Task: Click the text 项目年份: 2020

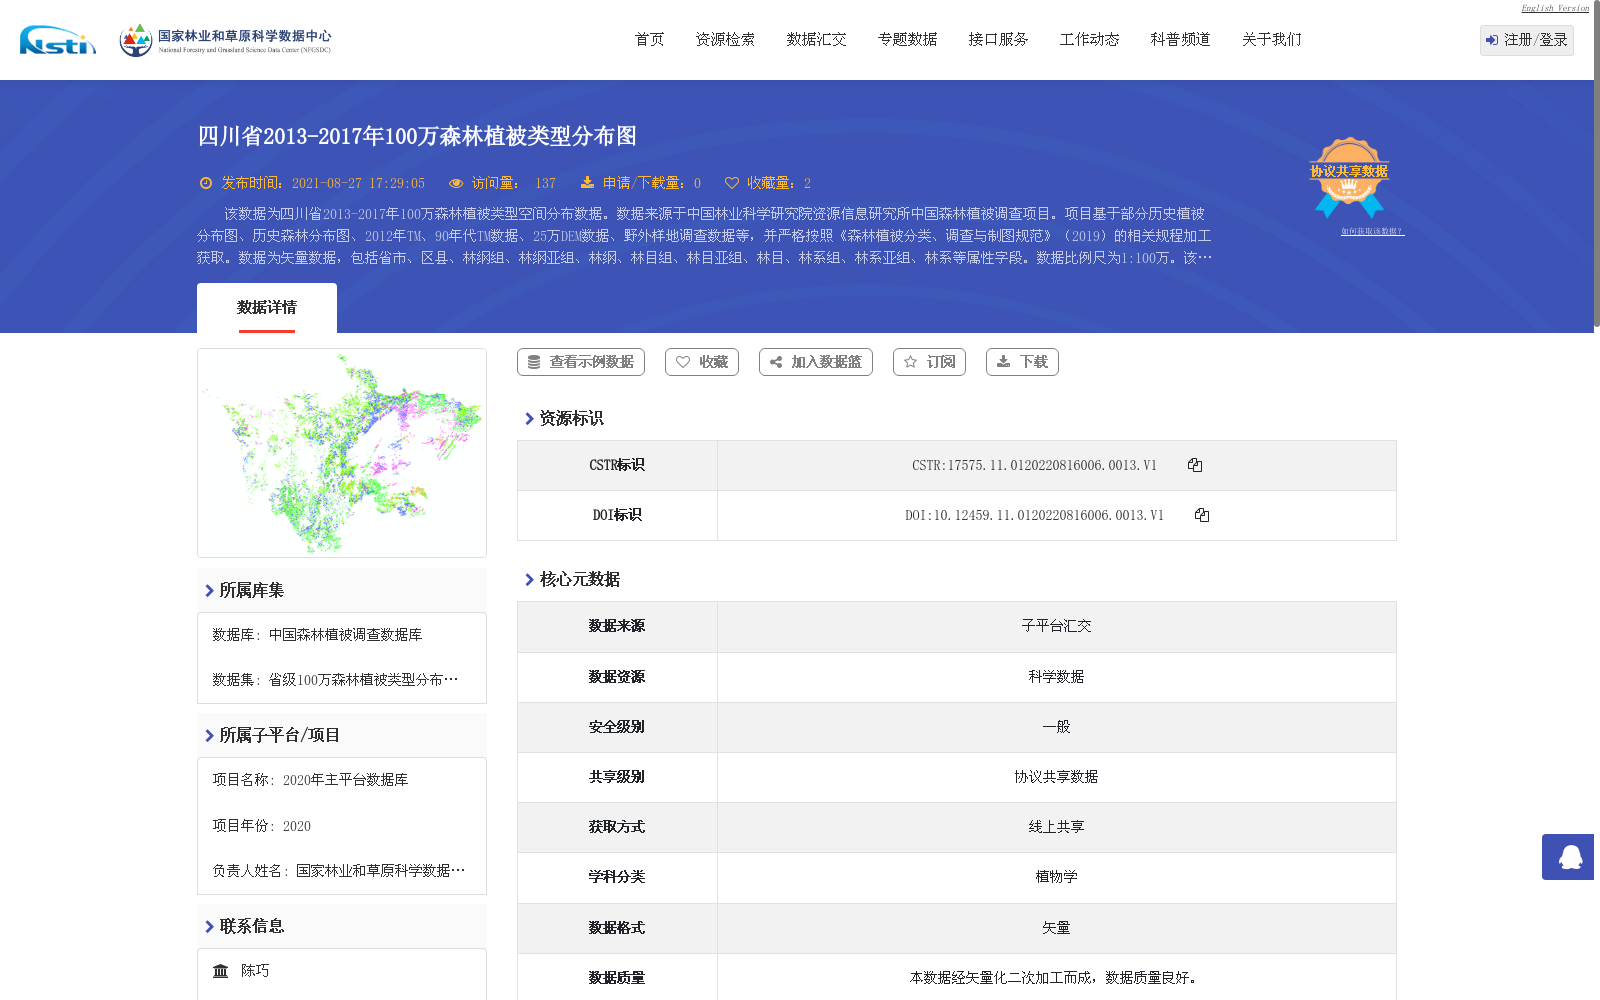Action: point(261,826)
